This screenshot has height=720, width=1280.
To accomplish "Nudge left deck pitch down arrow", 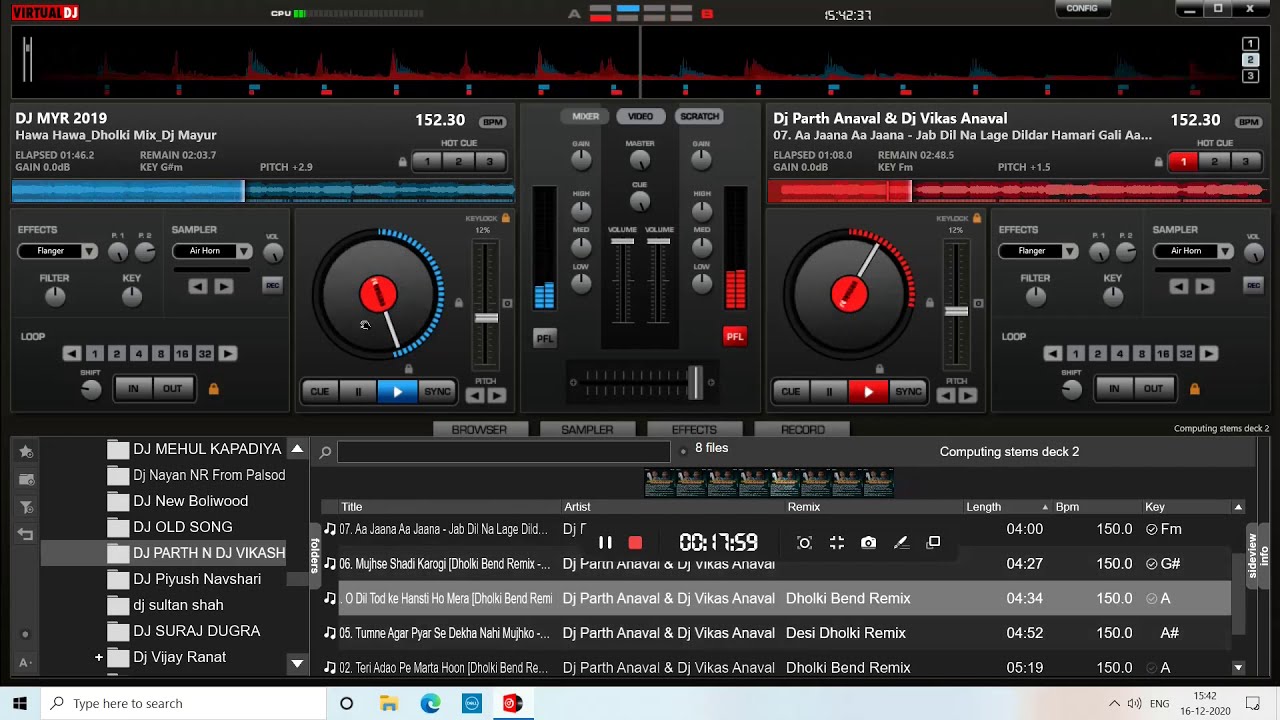I will [x=474, y=395].
